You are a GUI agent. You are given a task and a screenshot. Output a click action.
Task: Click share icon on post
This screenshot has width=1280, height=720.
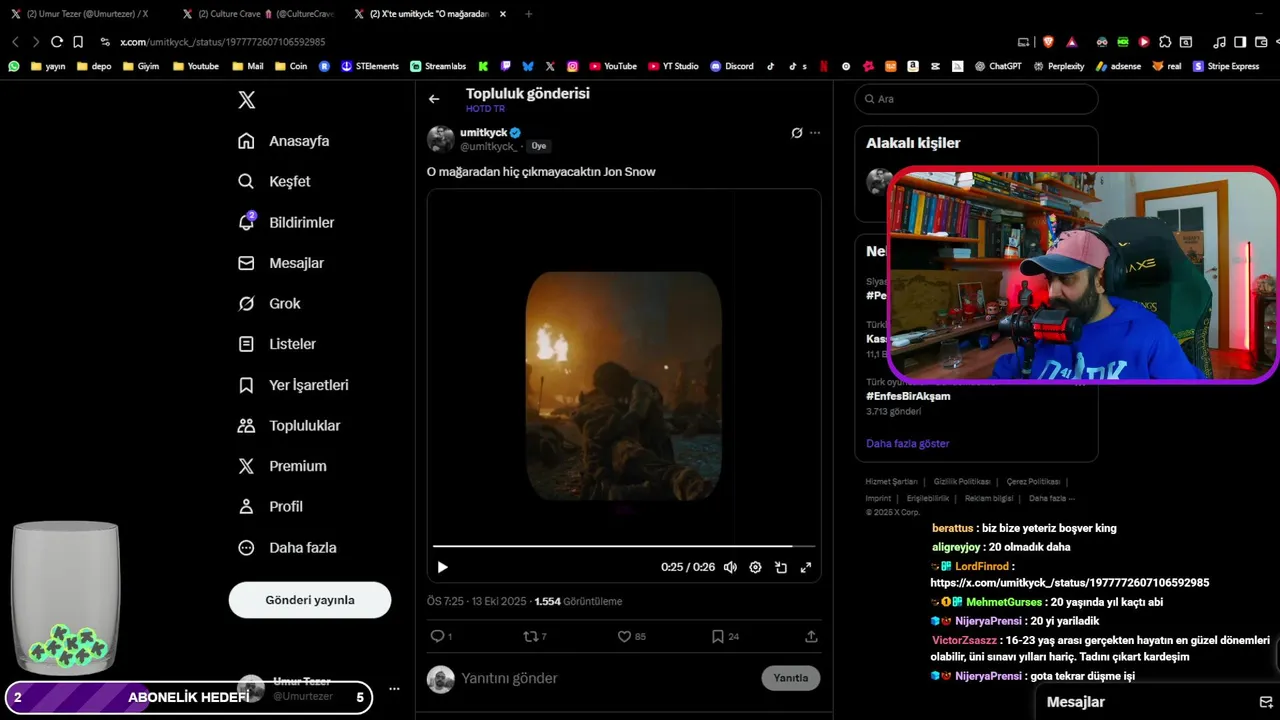pos(811,636)
